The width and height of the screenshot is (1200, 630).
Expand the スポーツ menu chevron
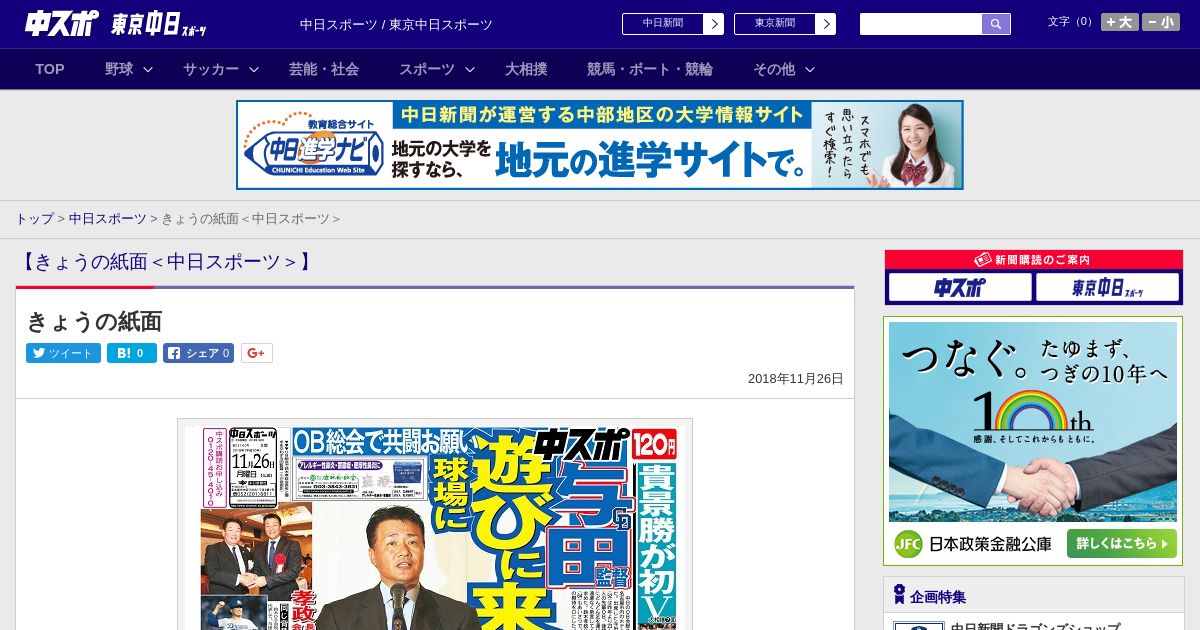(x=470, y=70)
